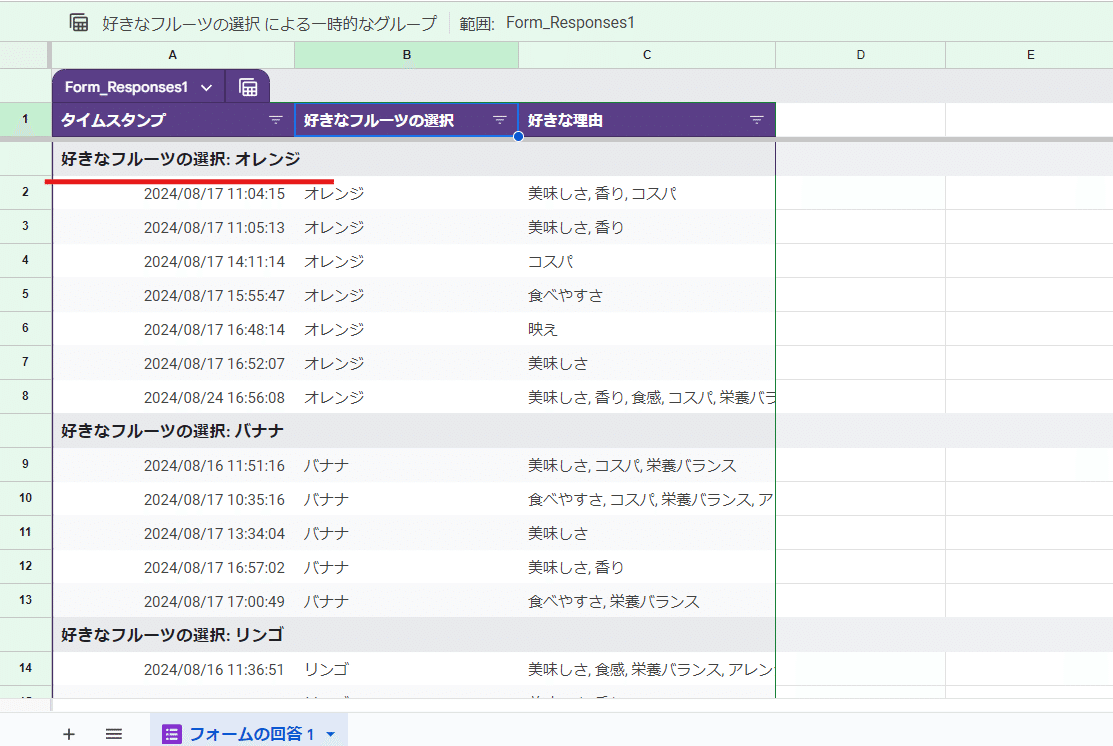Select the 映え cell in row 6
Screen dimensions: 1113x746
point(647,329)
